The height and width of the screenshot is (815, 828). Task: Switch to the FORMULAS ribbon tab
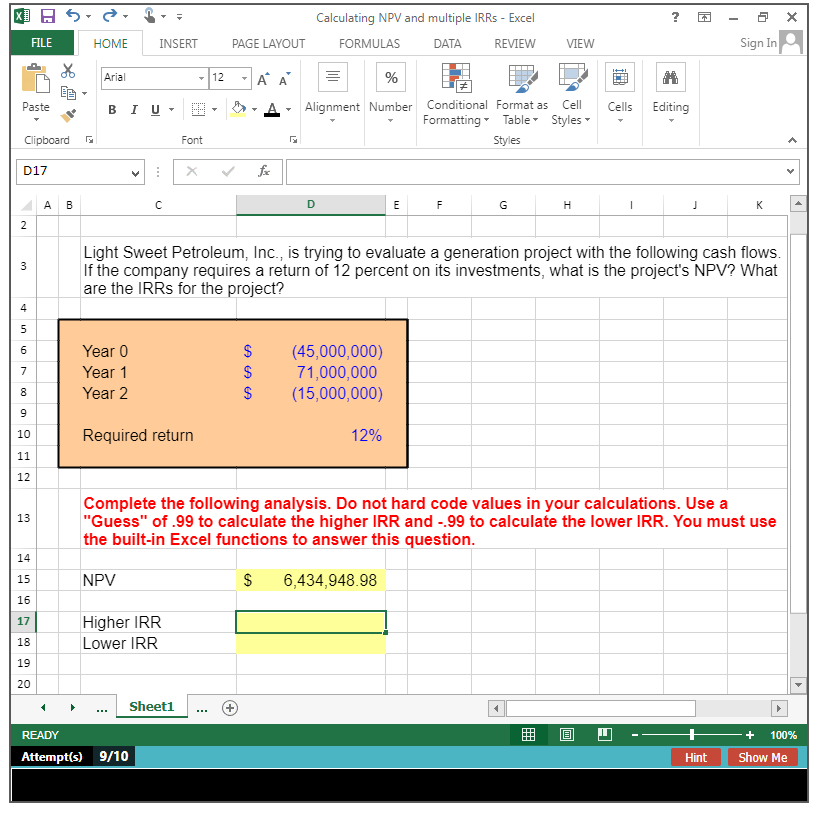coord(369,43)
